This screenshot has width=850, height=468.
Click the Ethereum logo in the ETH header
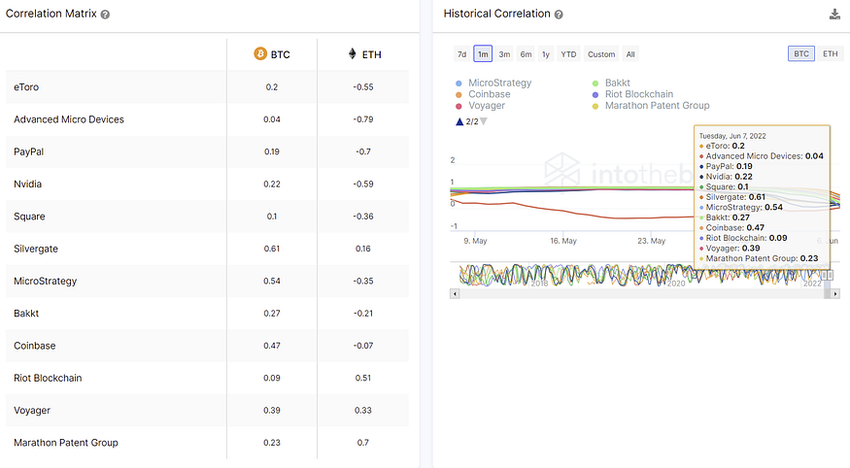coord(352,54)
